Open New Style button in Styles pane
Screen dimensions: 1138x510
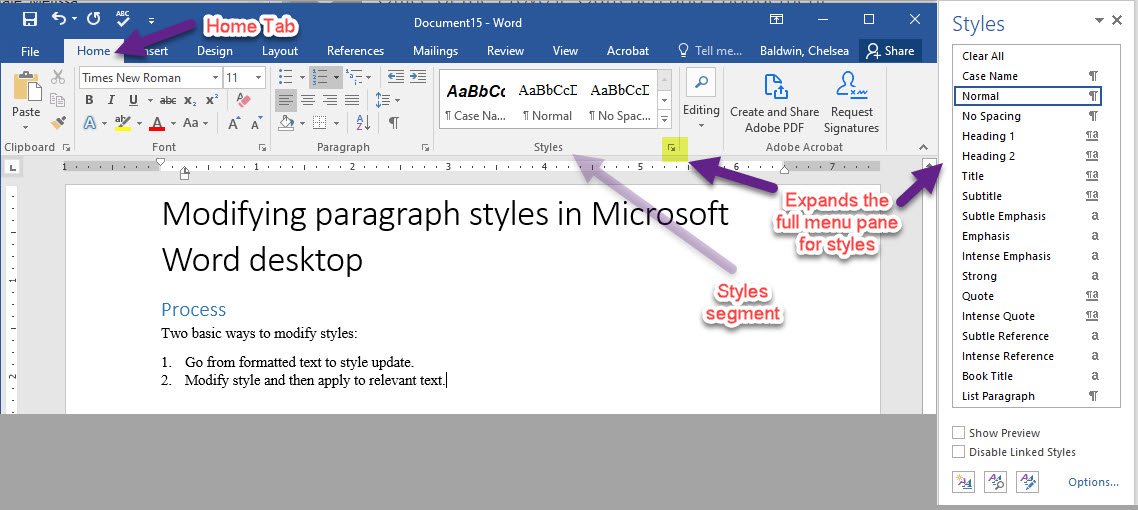(x=964, y=482)
